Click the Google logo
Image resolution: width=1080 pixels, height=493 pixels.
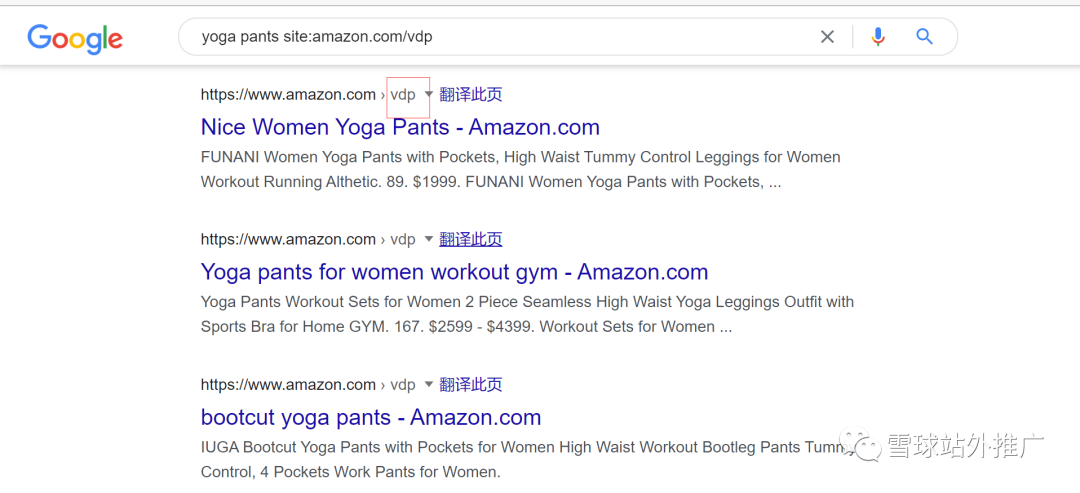point(75,39)
